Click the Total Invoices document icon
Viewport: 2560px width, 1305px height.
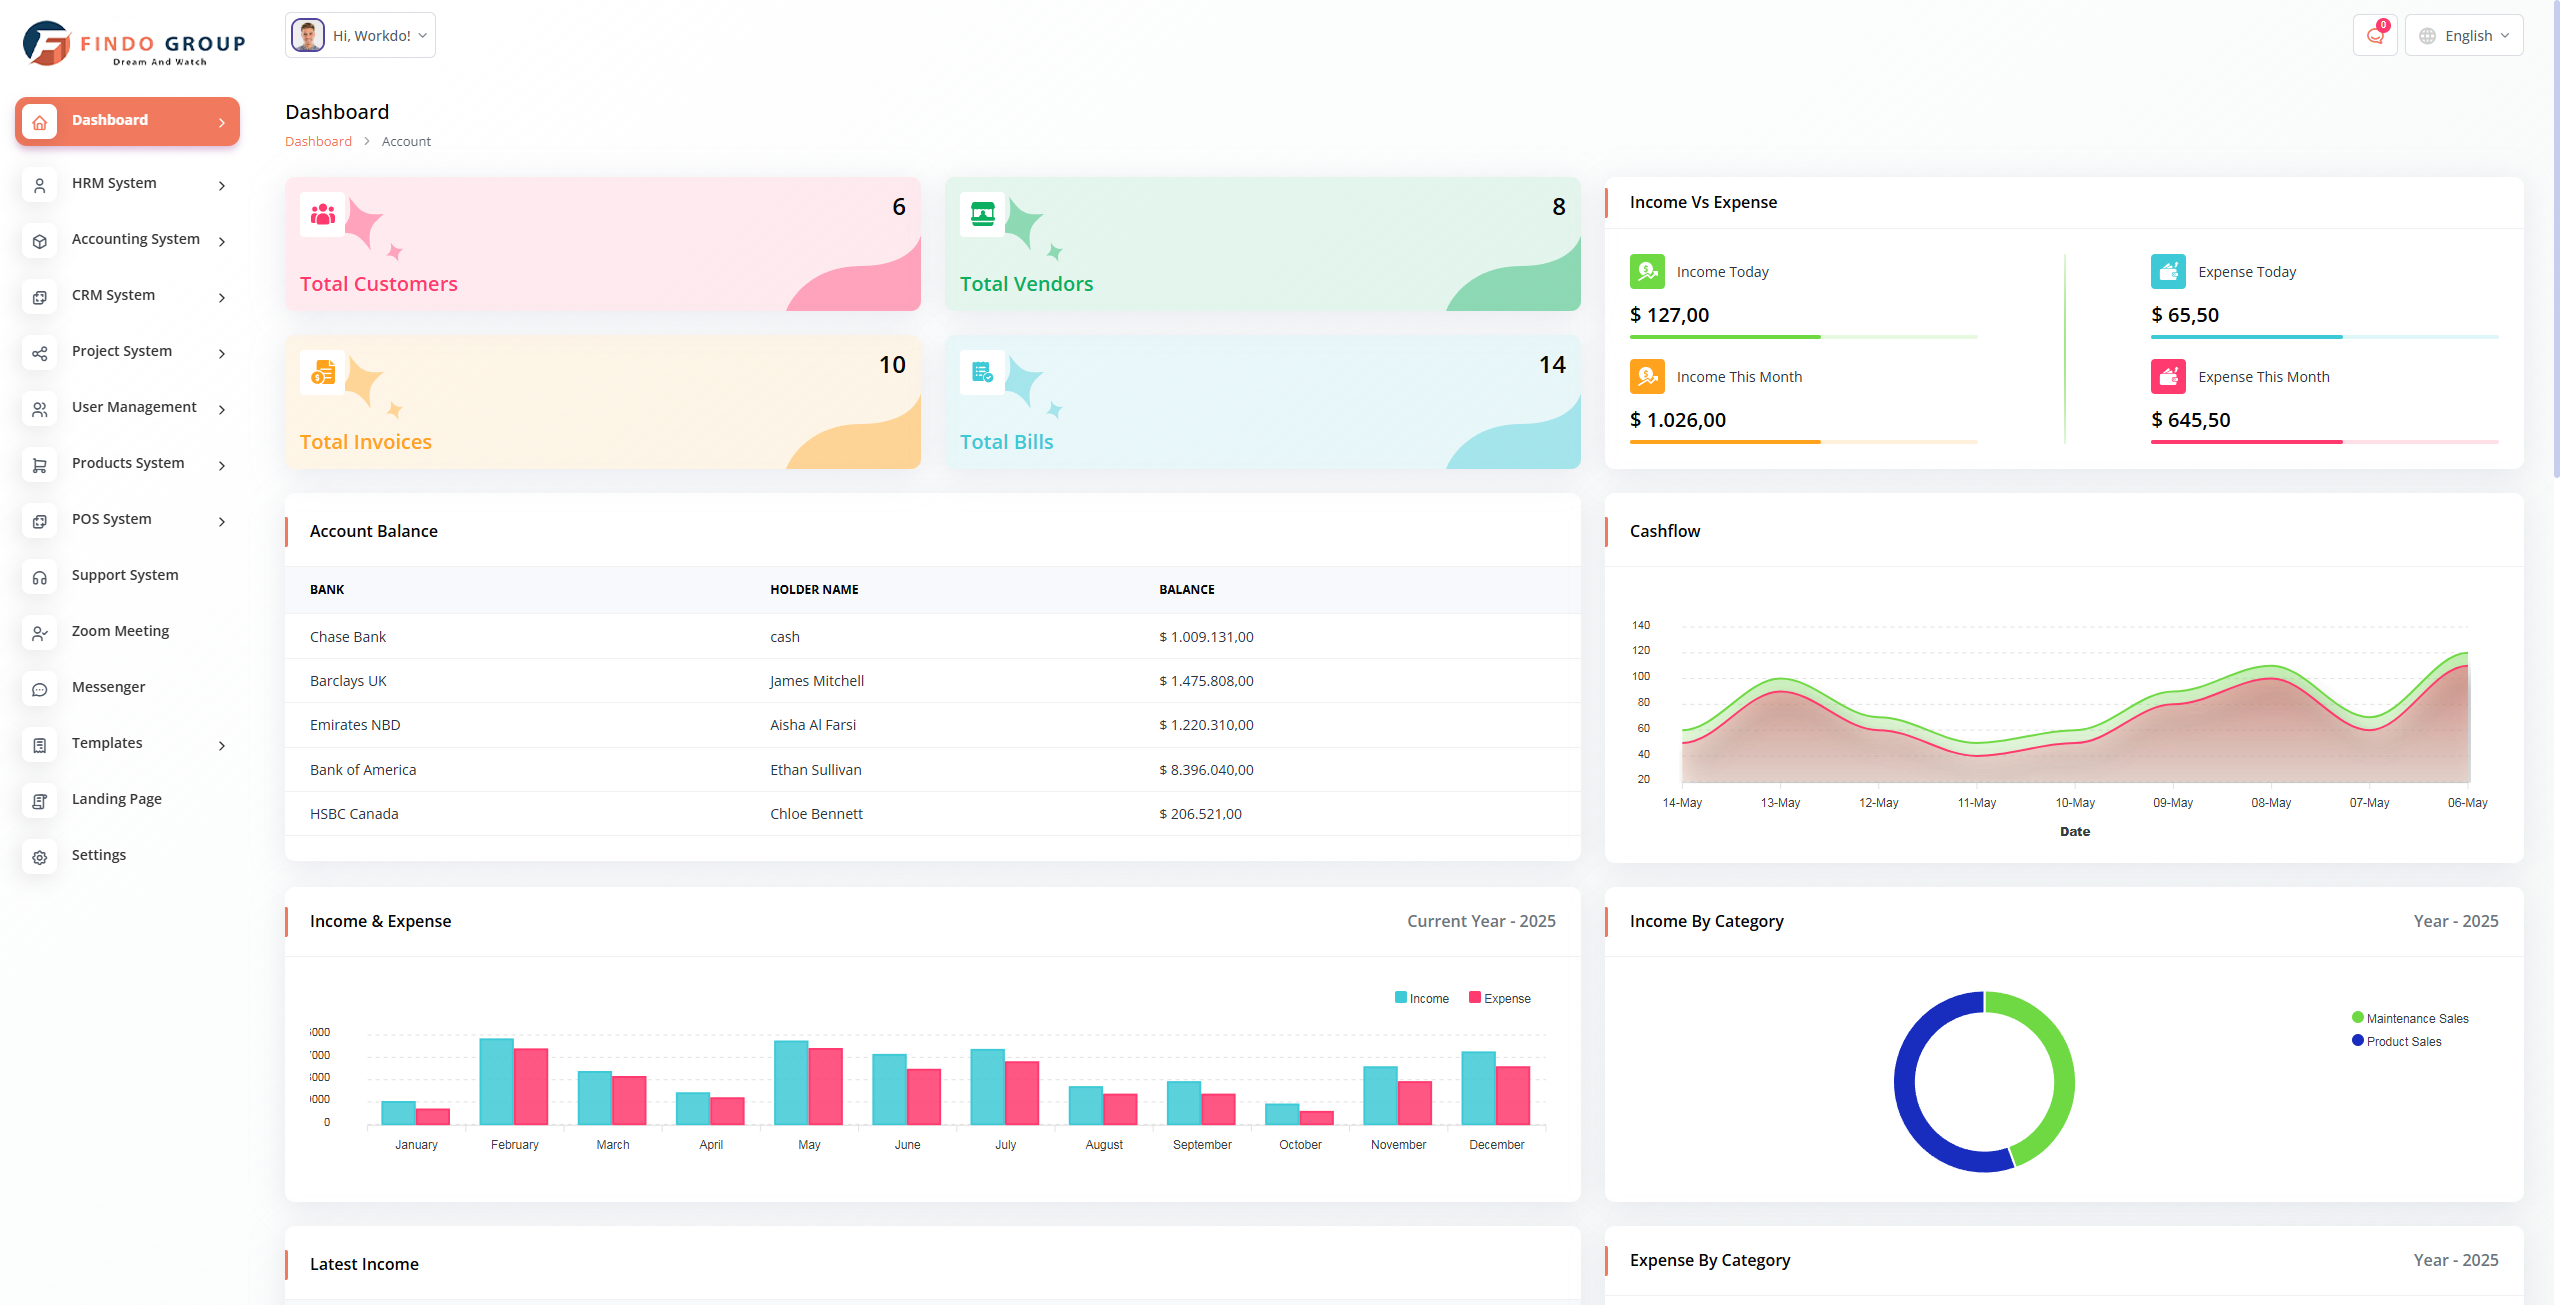coord(322,372)
